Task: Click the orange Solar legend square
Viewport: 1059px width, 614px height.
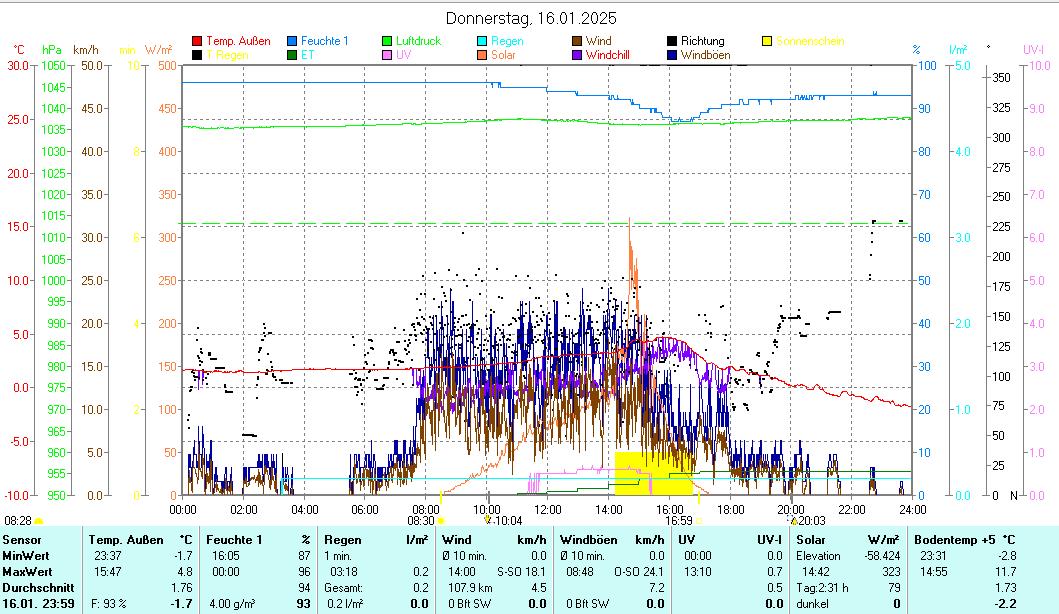Action: (x=482, y=55)
